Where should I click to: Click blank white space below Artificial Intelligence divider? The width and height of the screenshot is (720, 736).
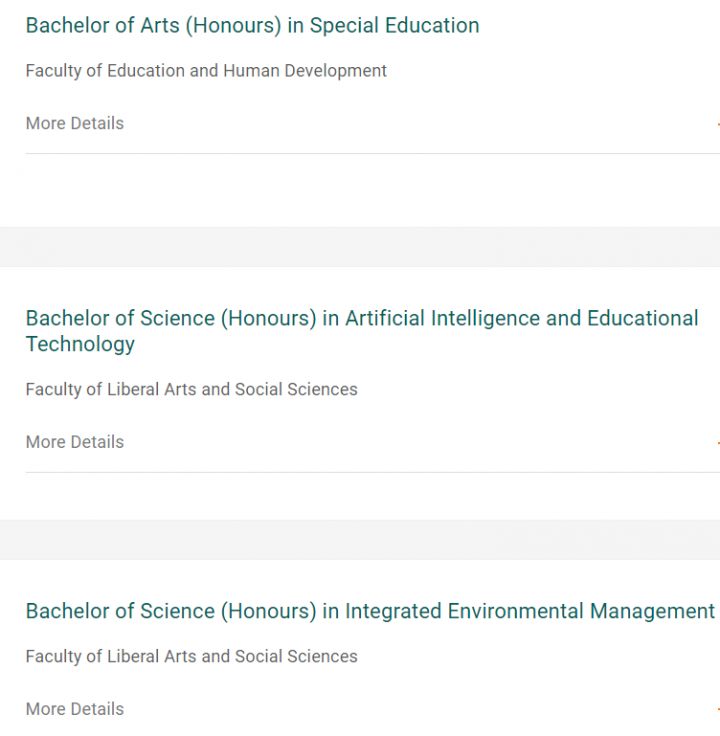360,496
